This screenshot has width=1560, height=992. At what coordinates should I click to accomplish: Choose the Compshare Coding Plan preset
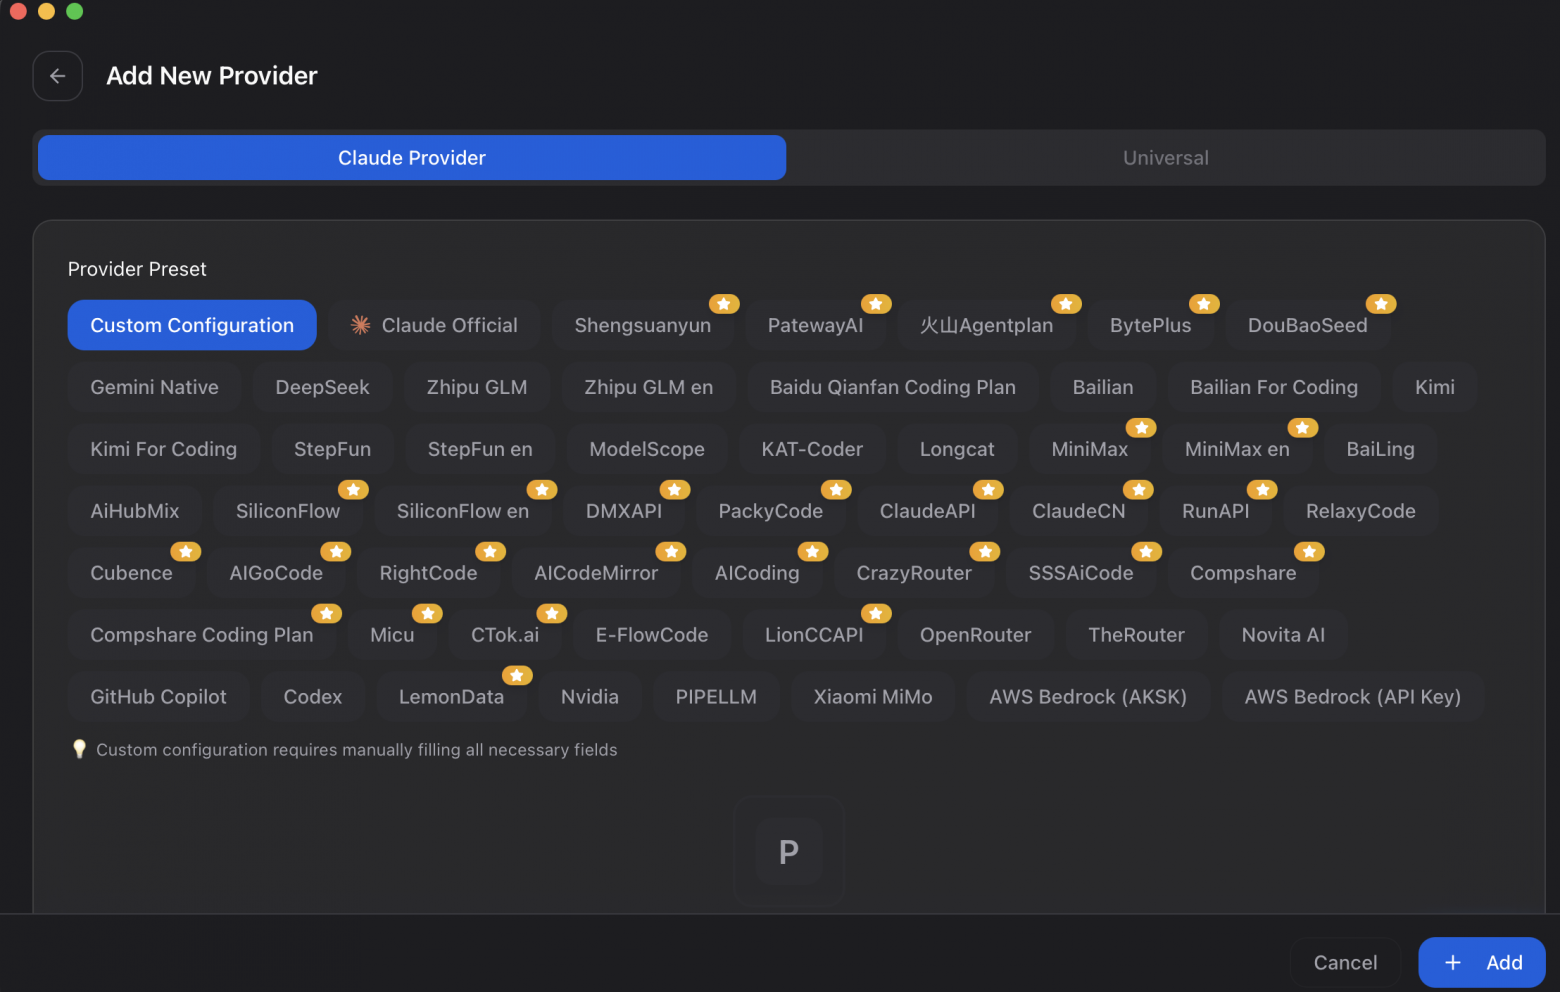(x=202, y=635)
